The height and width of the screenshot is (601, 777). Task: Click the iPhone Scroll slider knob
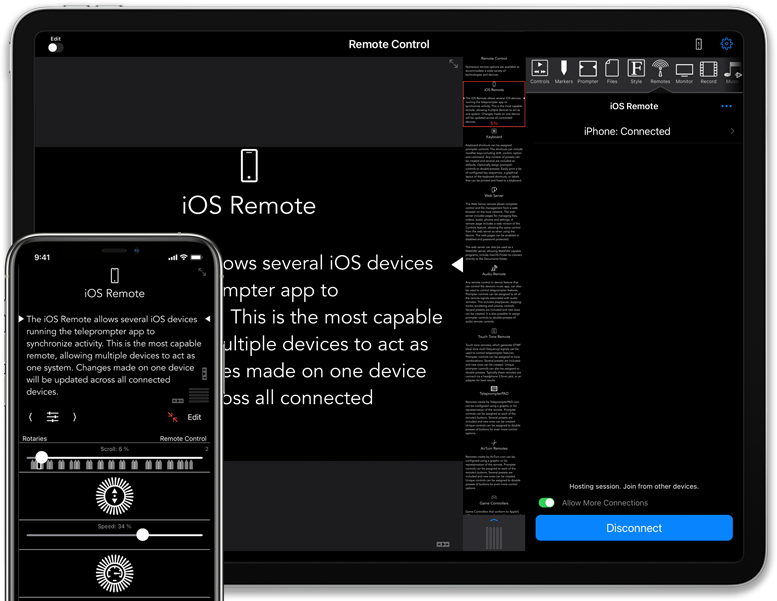coord(42,457)
